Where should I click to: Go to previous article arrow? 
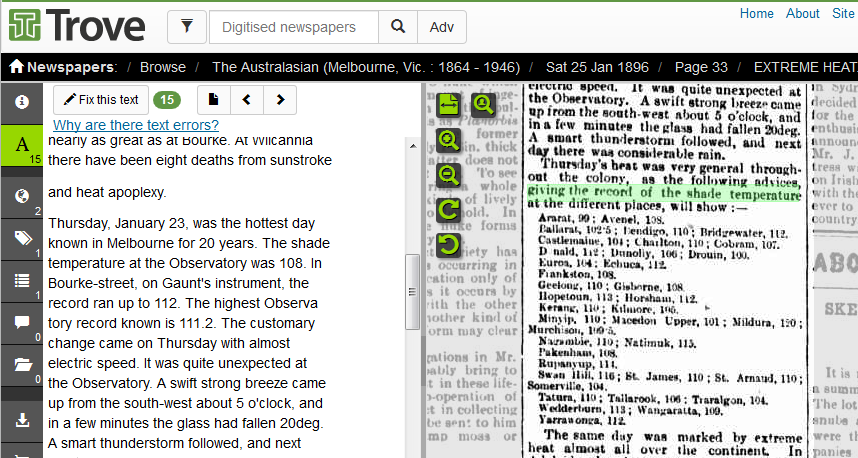(247, 99)
